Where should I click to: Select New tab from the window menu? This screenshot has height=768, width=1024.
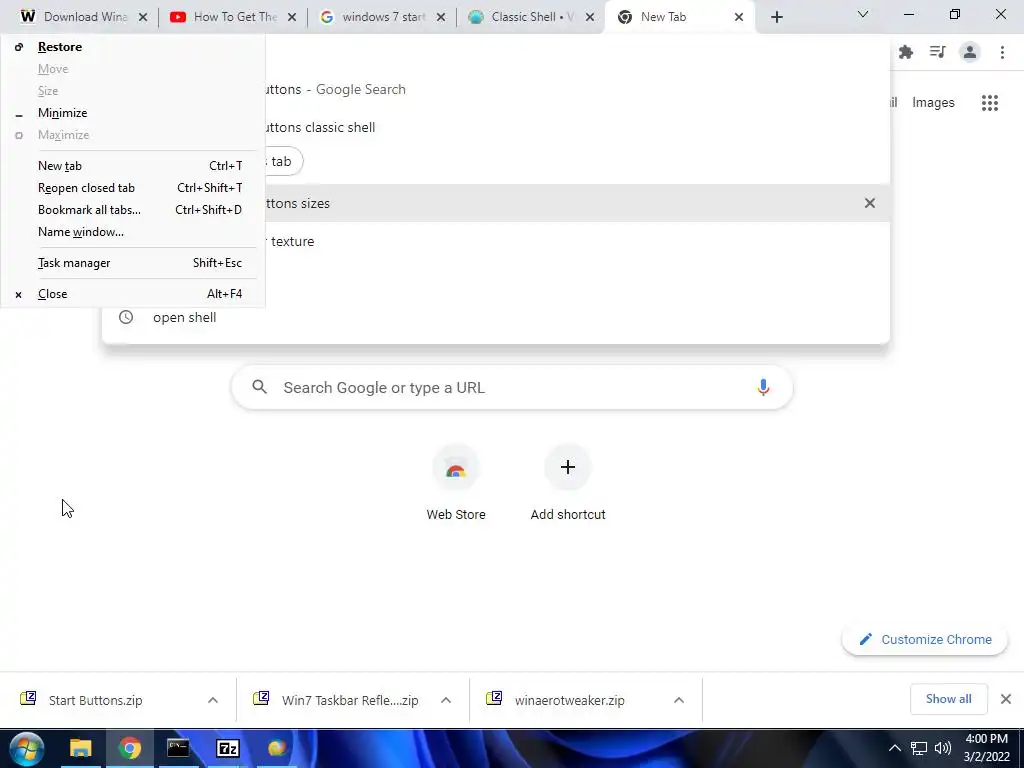click(133, 166)
